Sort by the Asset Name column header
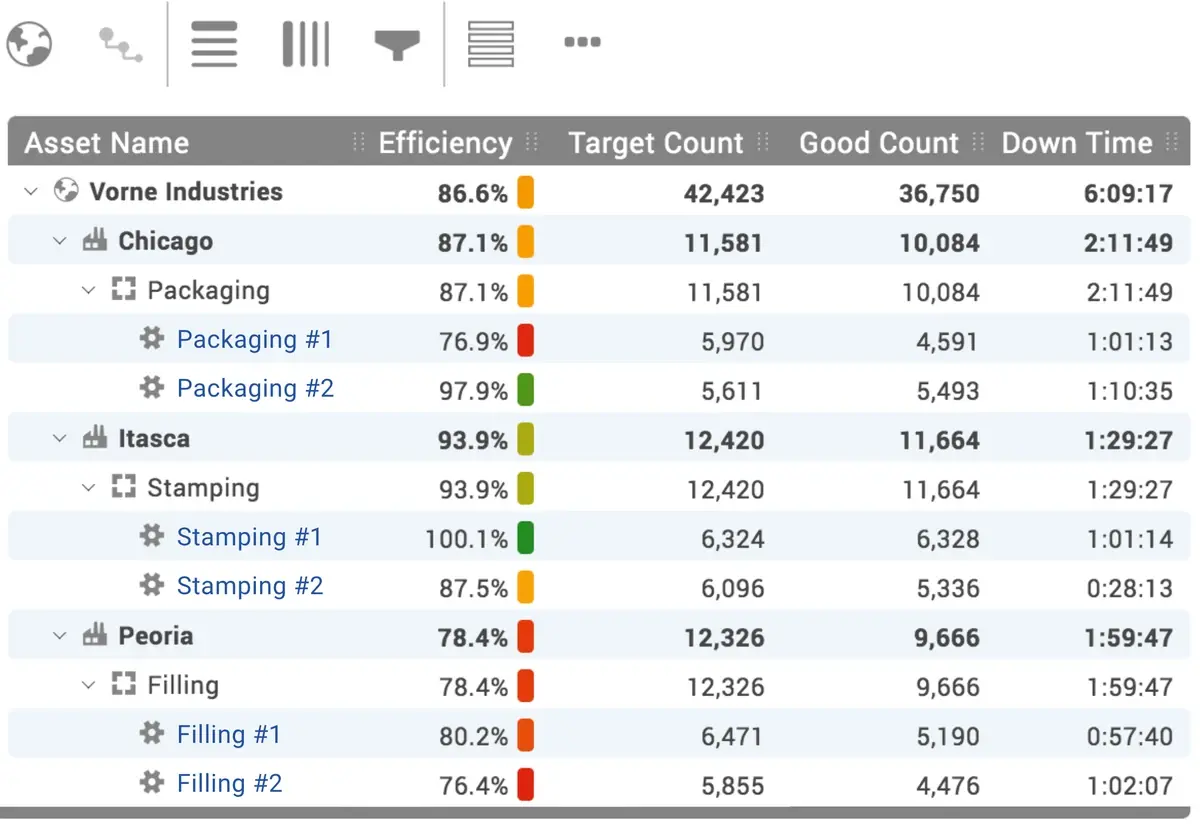This screenshot has width=1200, height=824. point(107,143)
